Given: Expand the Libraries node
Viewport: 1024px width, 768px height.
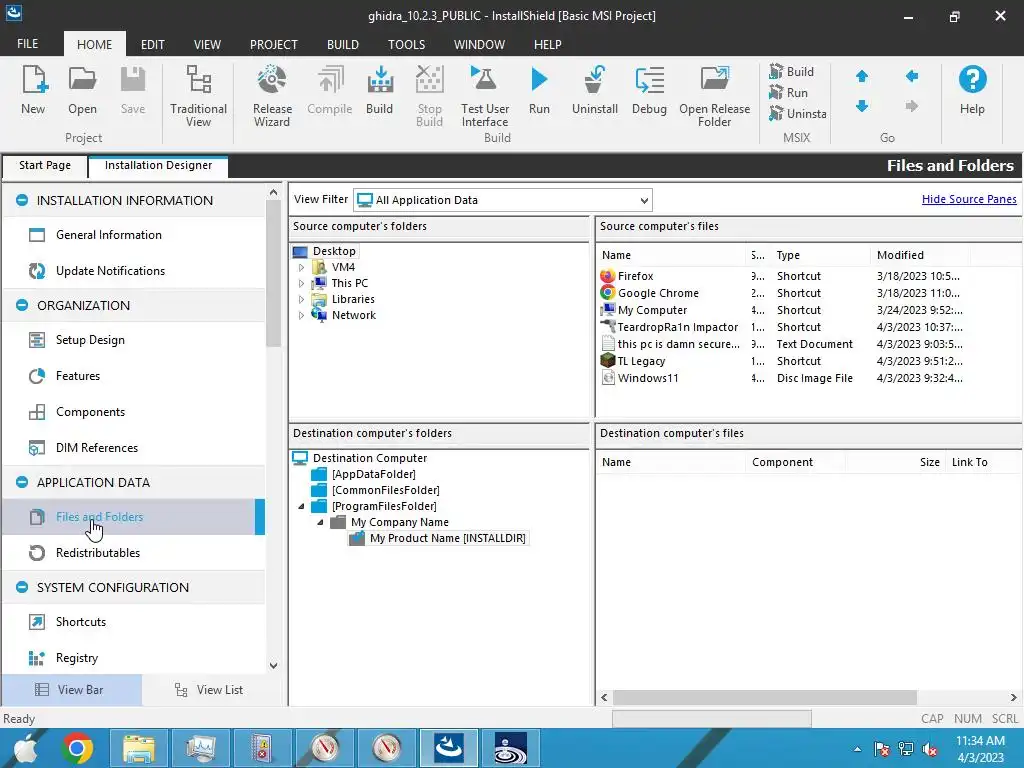Looking at the screenshot, I should [301, 299].
